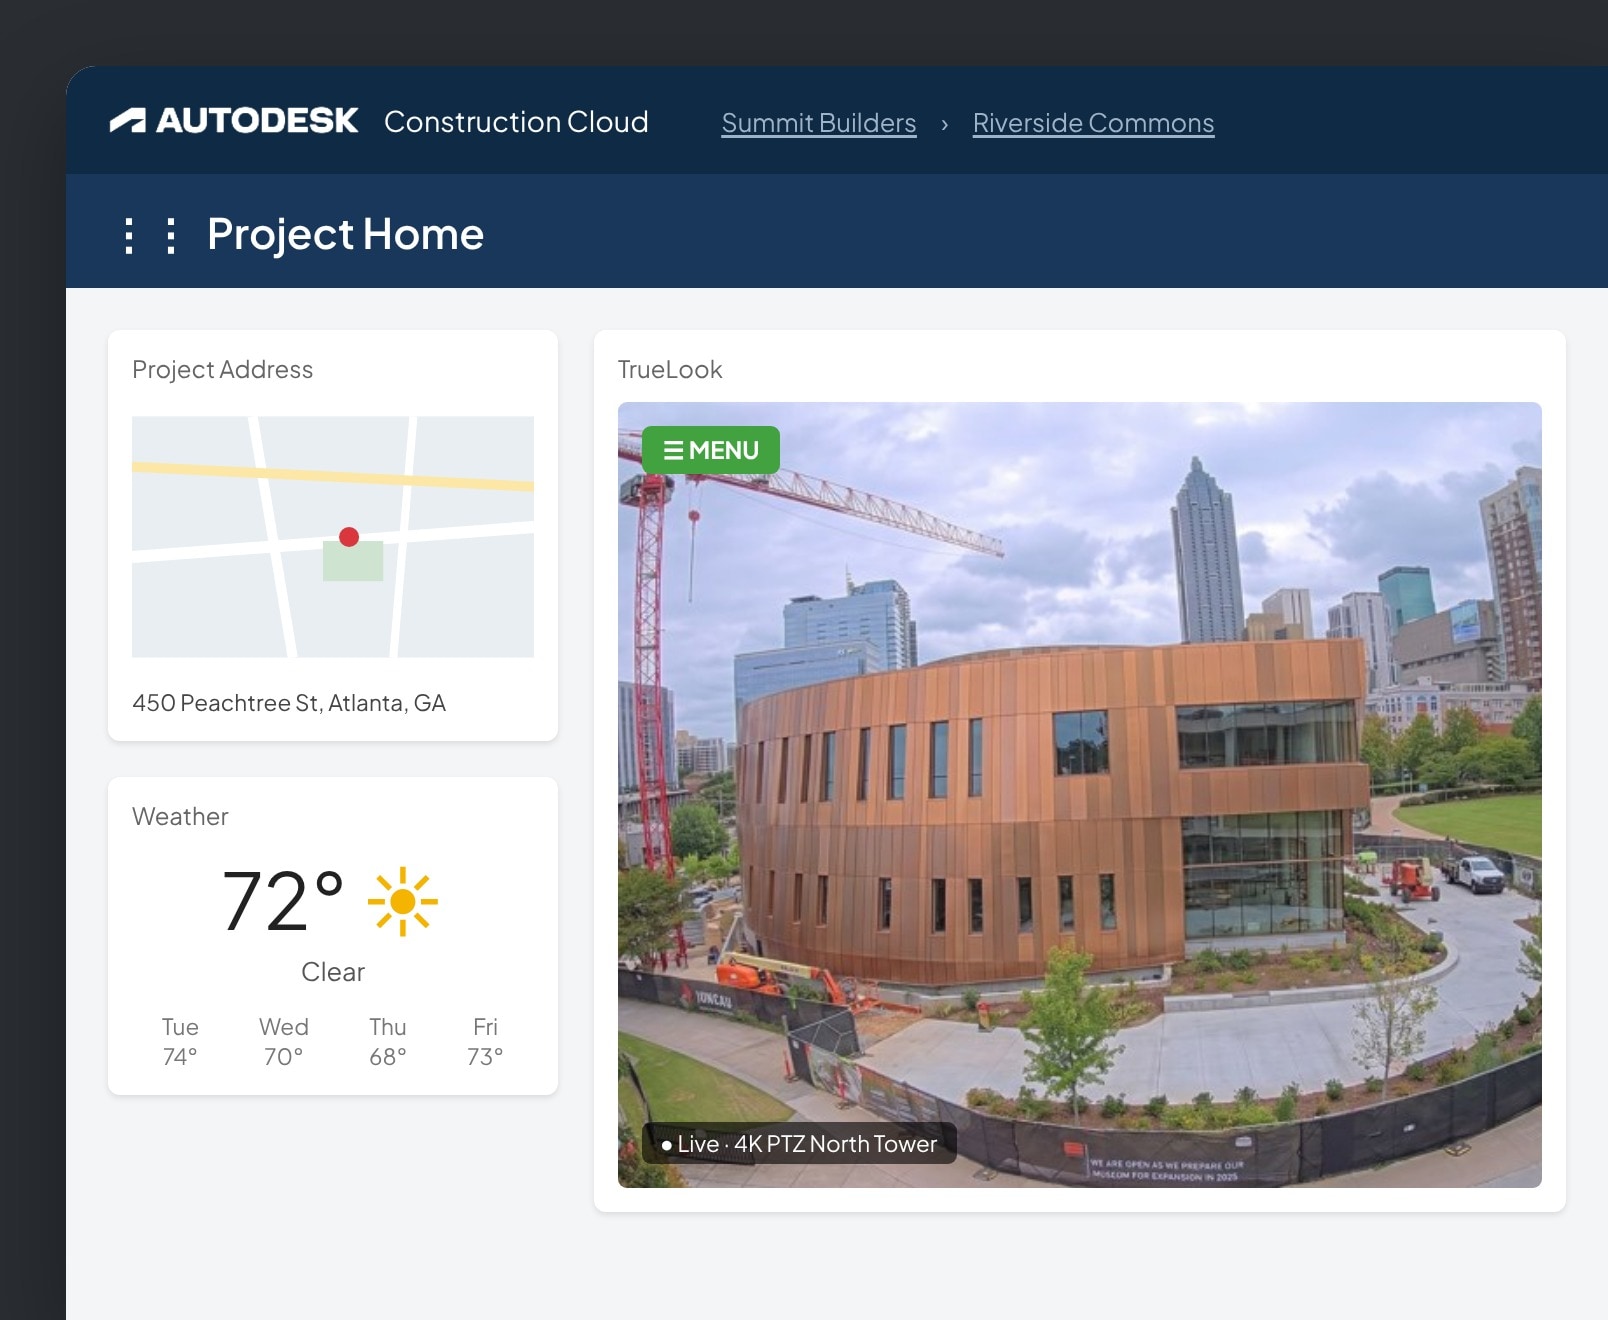Click the 'Clear' weather condition text
The image size is (1608, 1320).
pos(333,972)
